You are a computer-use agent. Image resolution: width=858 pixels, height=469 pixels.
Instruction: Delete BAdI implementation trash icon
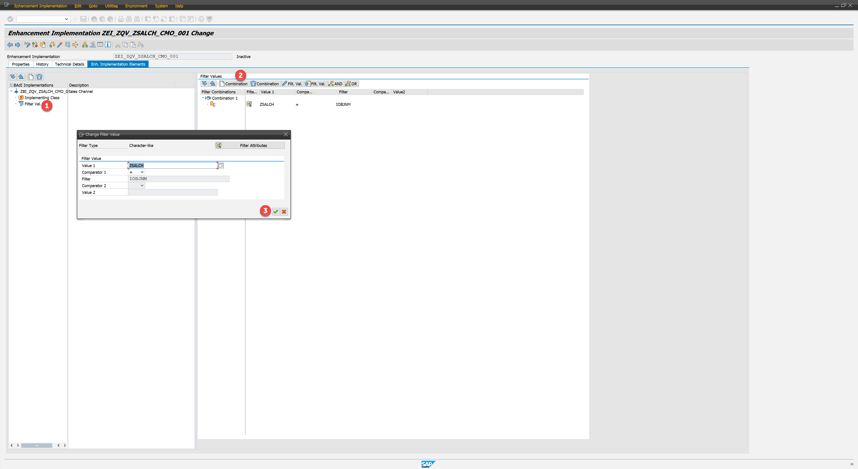coord(39,77)
